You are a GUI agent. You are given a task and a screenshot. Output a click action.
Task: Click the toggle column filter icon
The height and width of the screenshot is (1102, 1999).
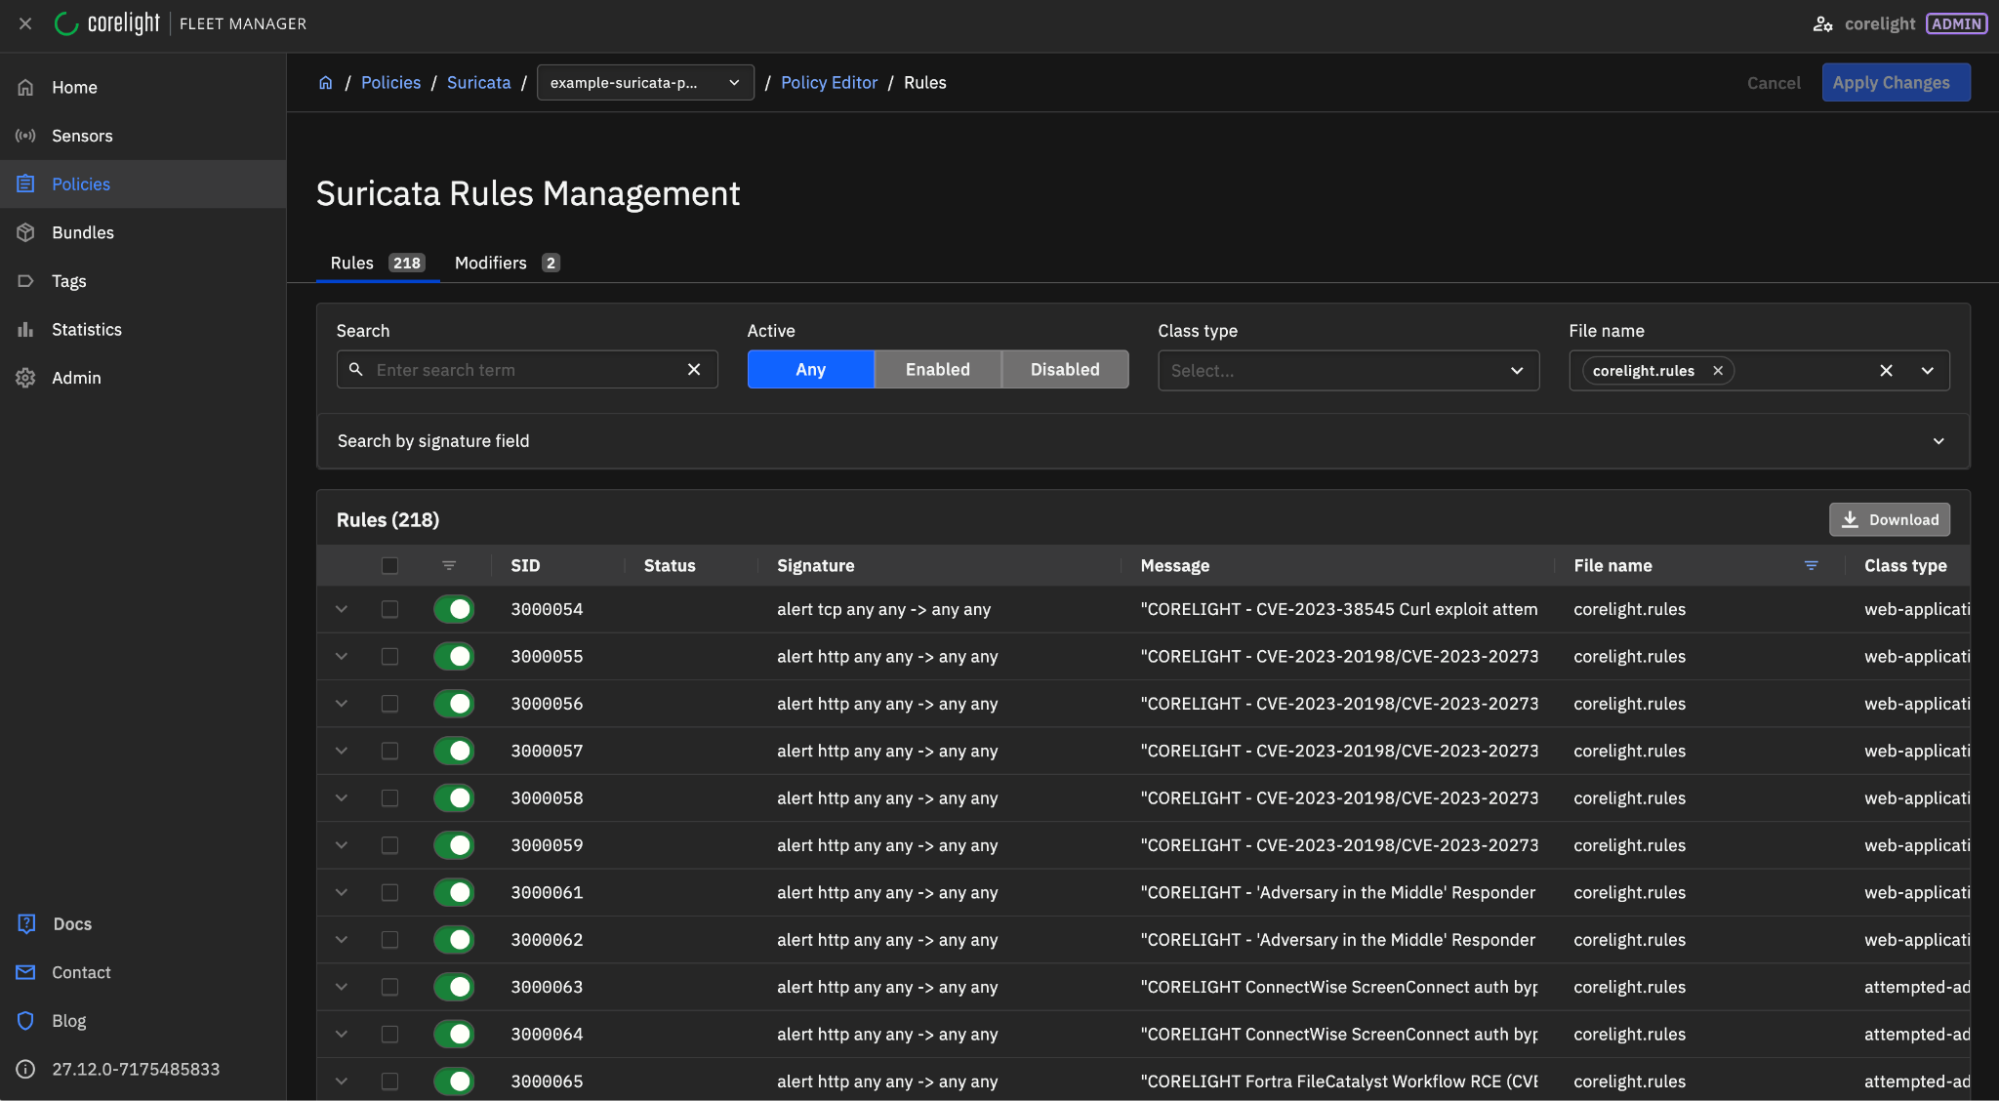point(449,566)
